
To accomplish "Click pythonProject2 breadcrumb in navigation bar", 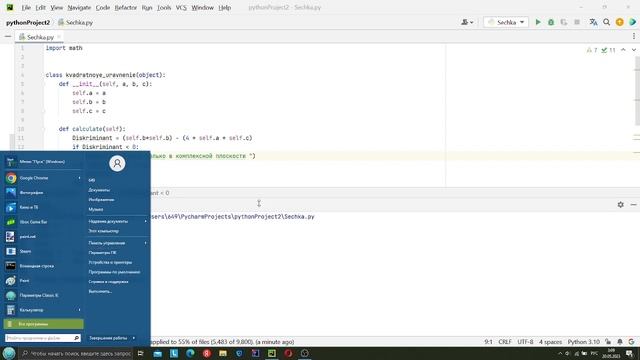I will tap(28, 22).
